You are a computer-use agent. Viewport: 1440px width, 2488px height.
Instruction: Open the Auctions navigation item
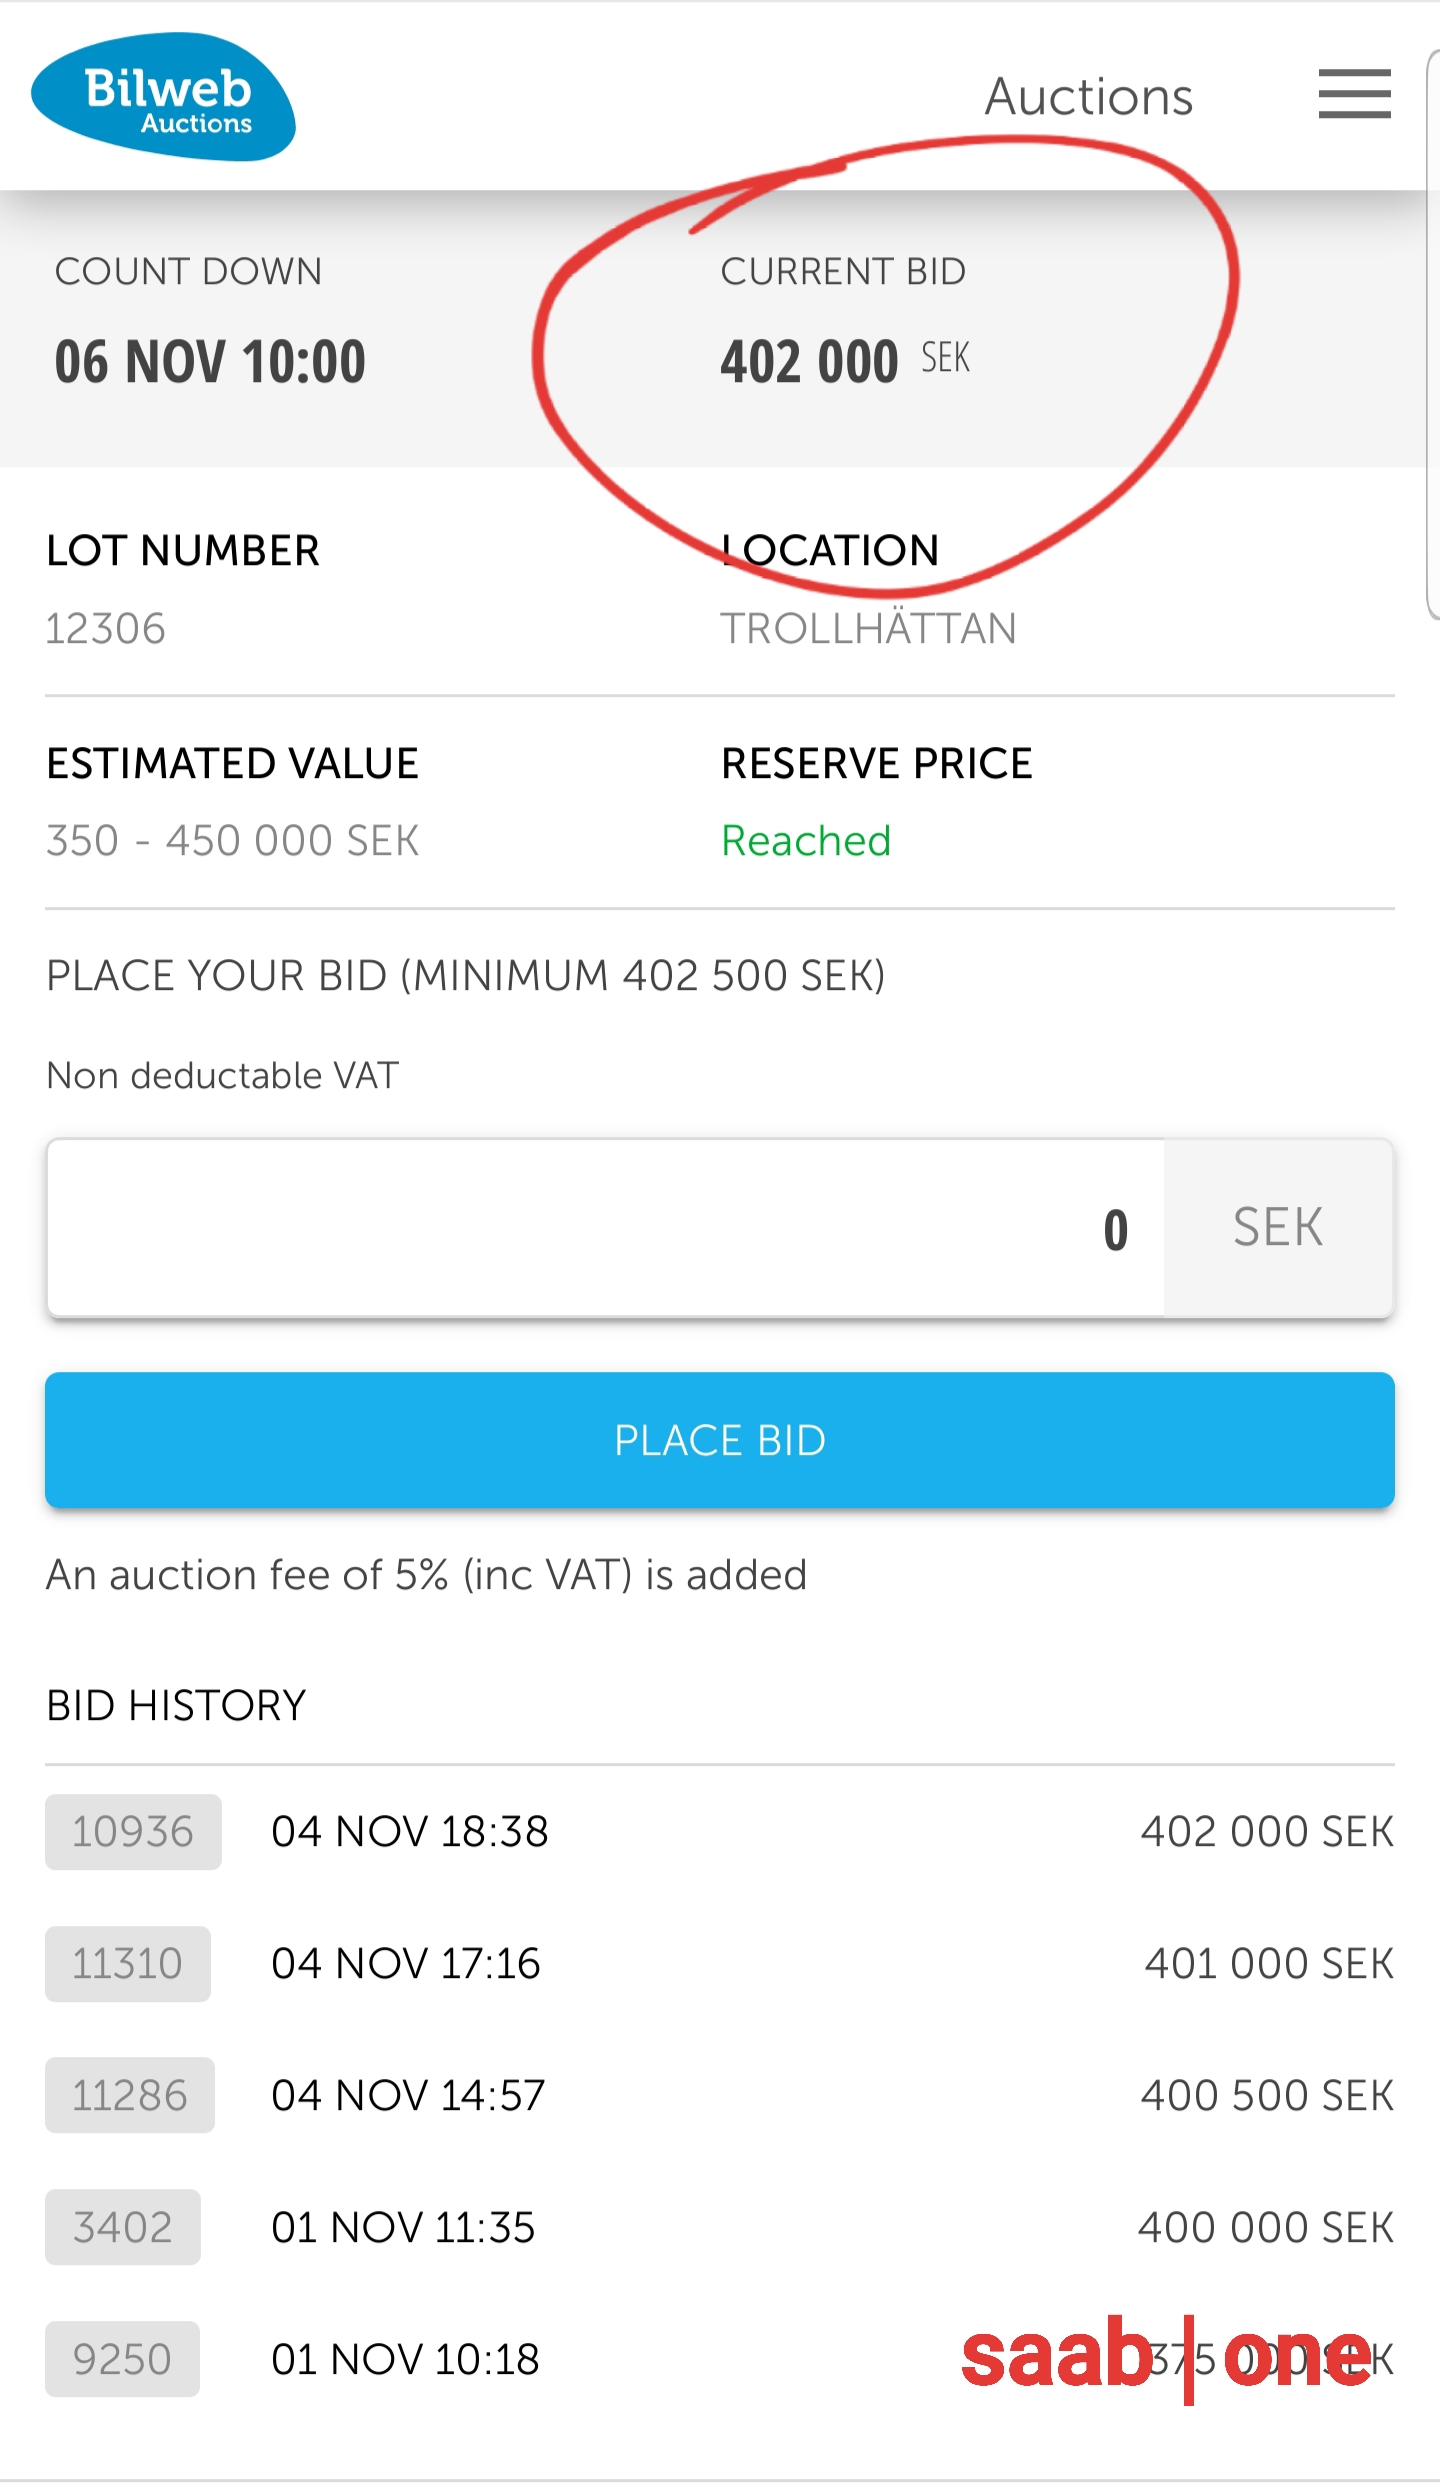tap(1088, 97)
